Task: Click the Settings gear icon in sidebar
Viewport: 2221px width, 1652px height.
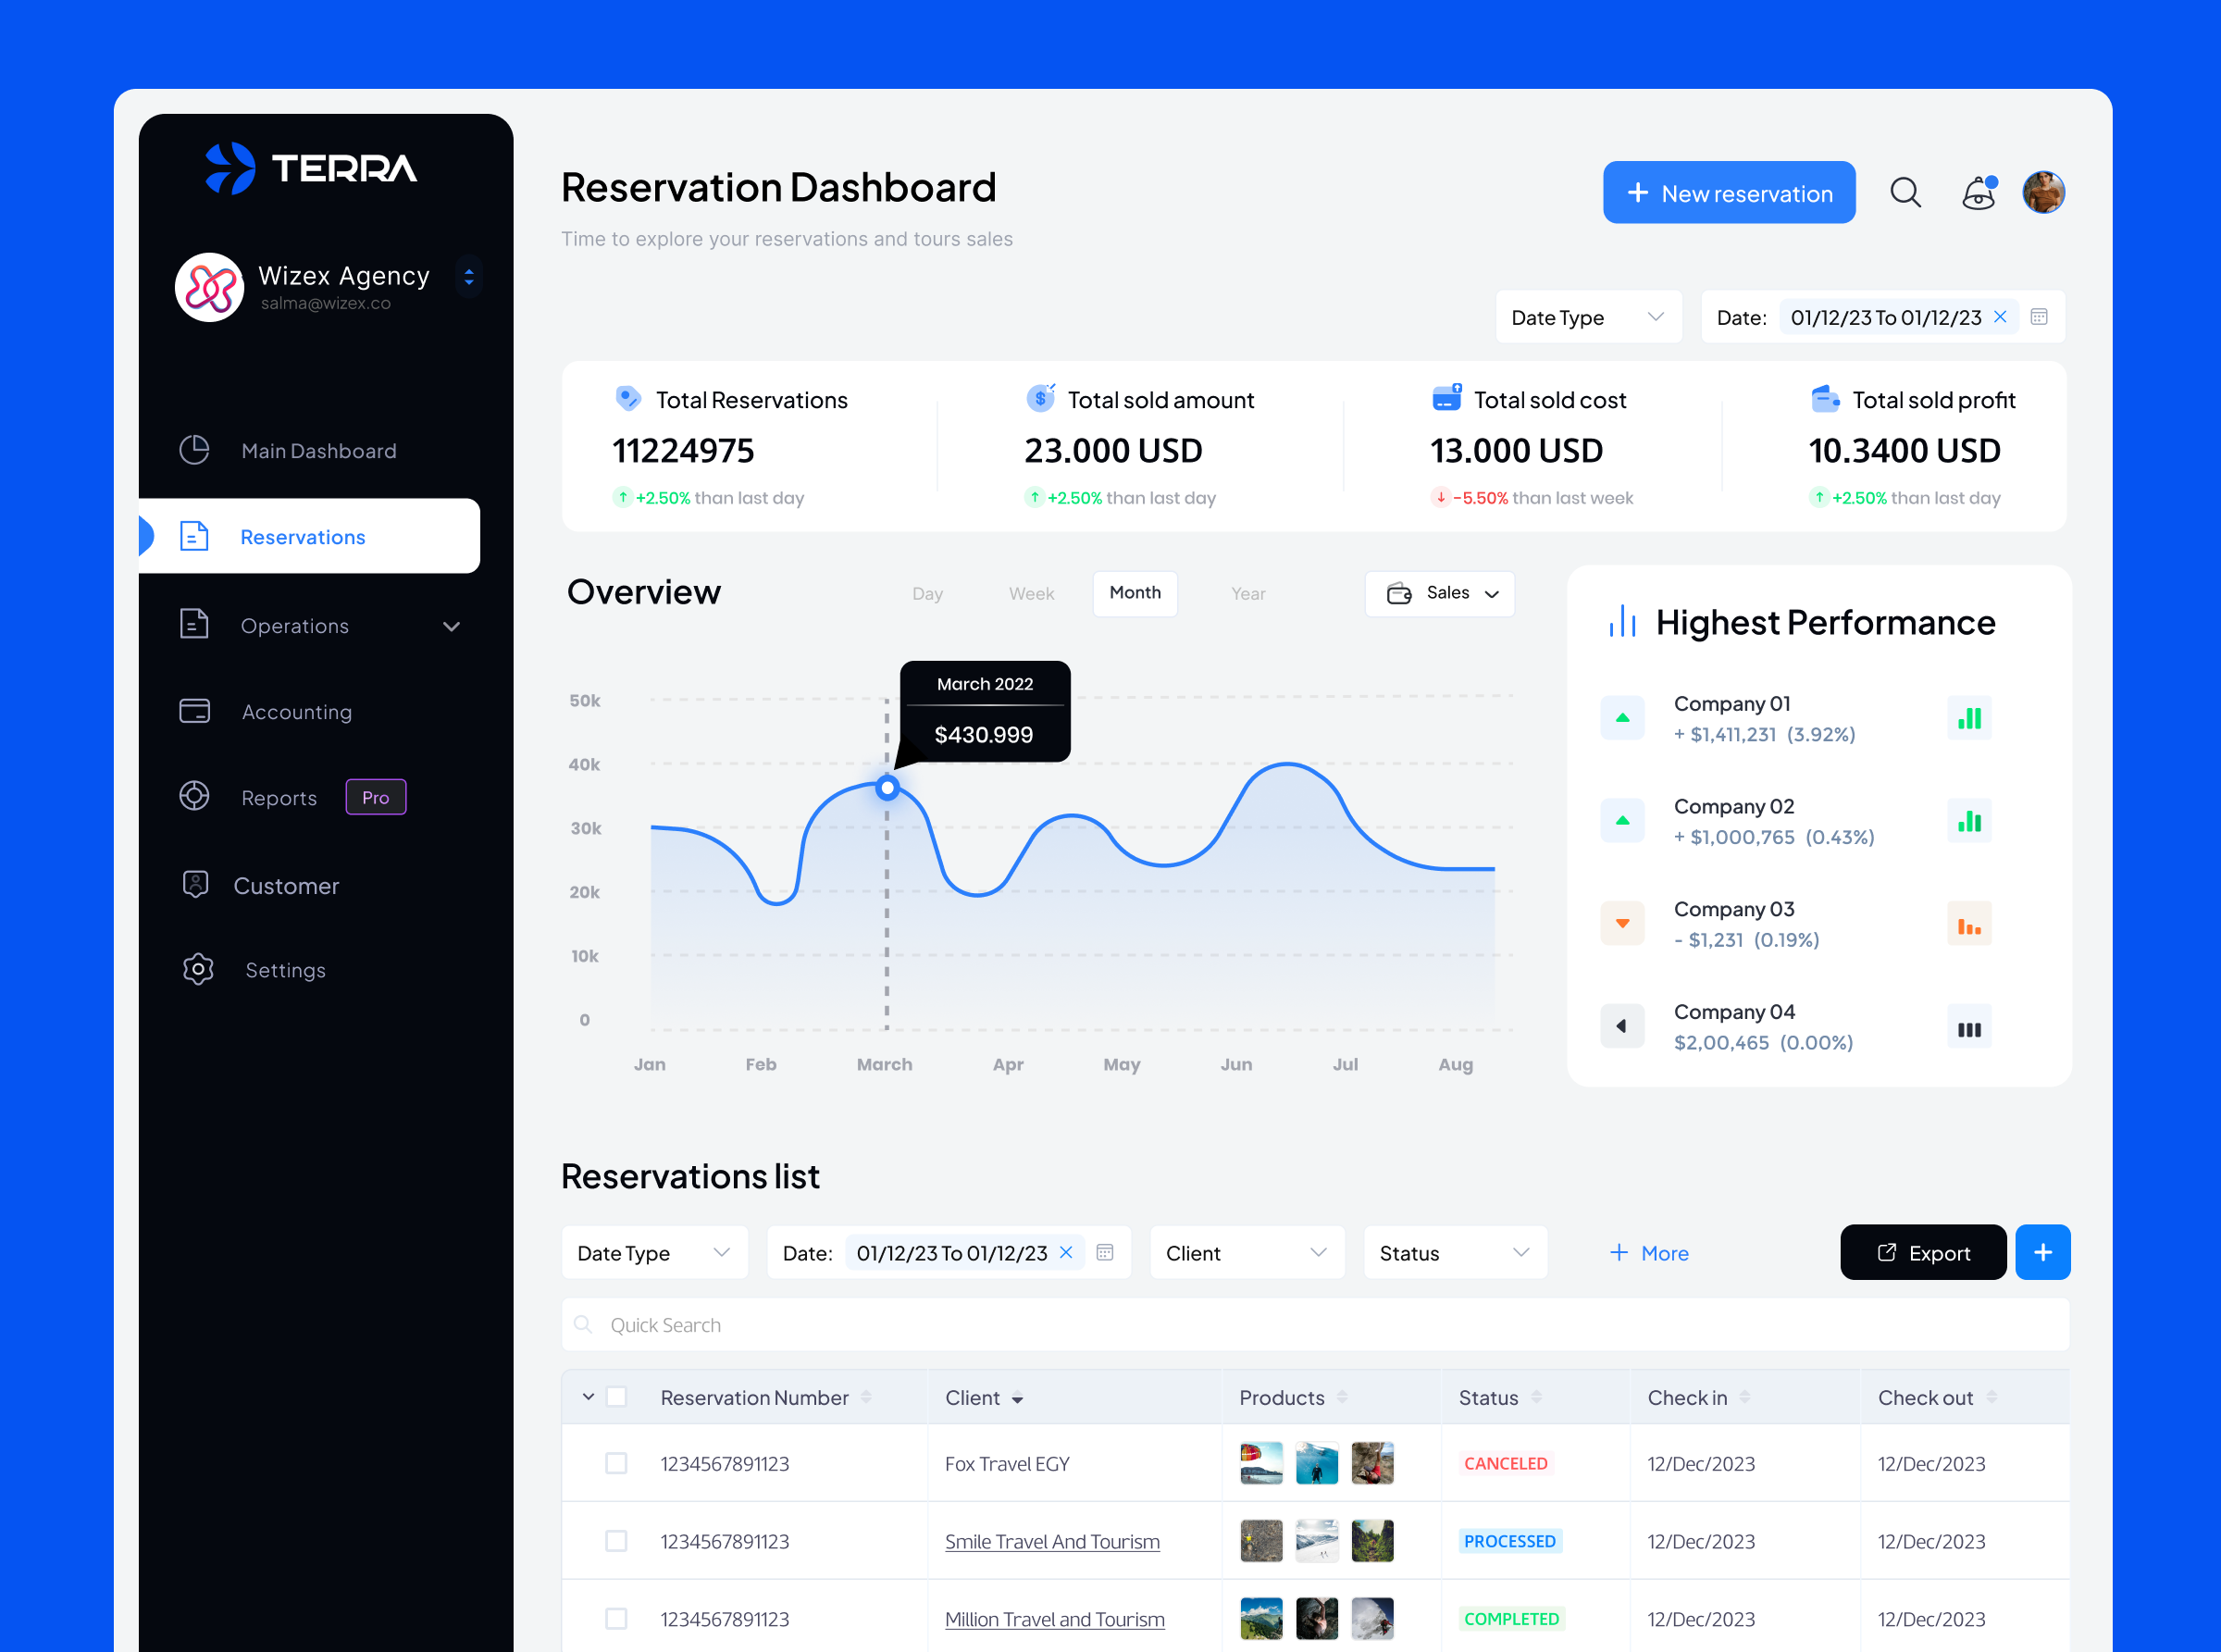Action: (198, 969)
